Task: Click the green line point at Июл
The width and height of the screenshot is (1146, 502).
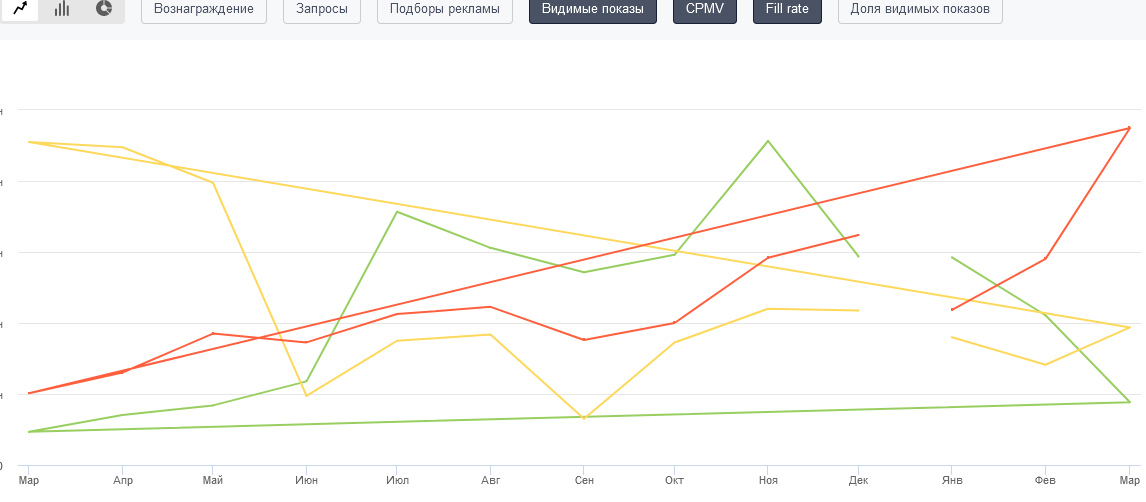Action: click(x=397, y=212)
